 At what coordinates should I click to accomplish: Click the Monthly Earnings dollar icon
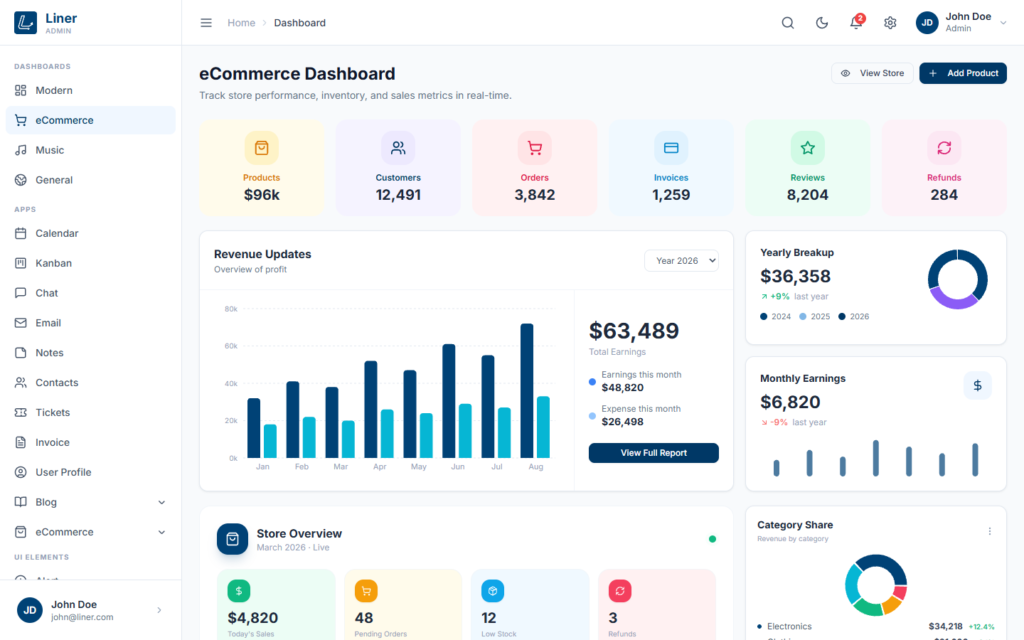[977, 385]
